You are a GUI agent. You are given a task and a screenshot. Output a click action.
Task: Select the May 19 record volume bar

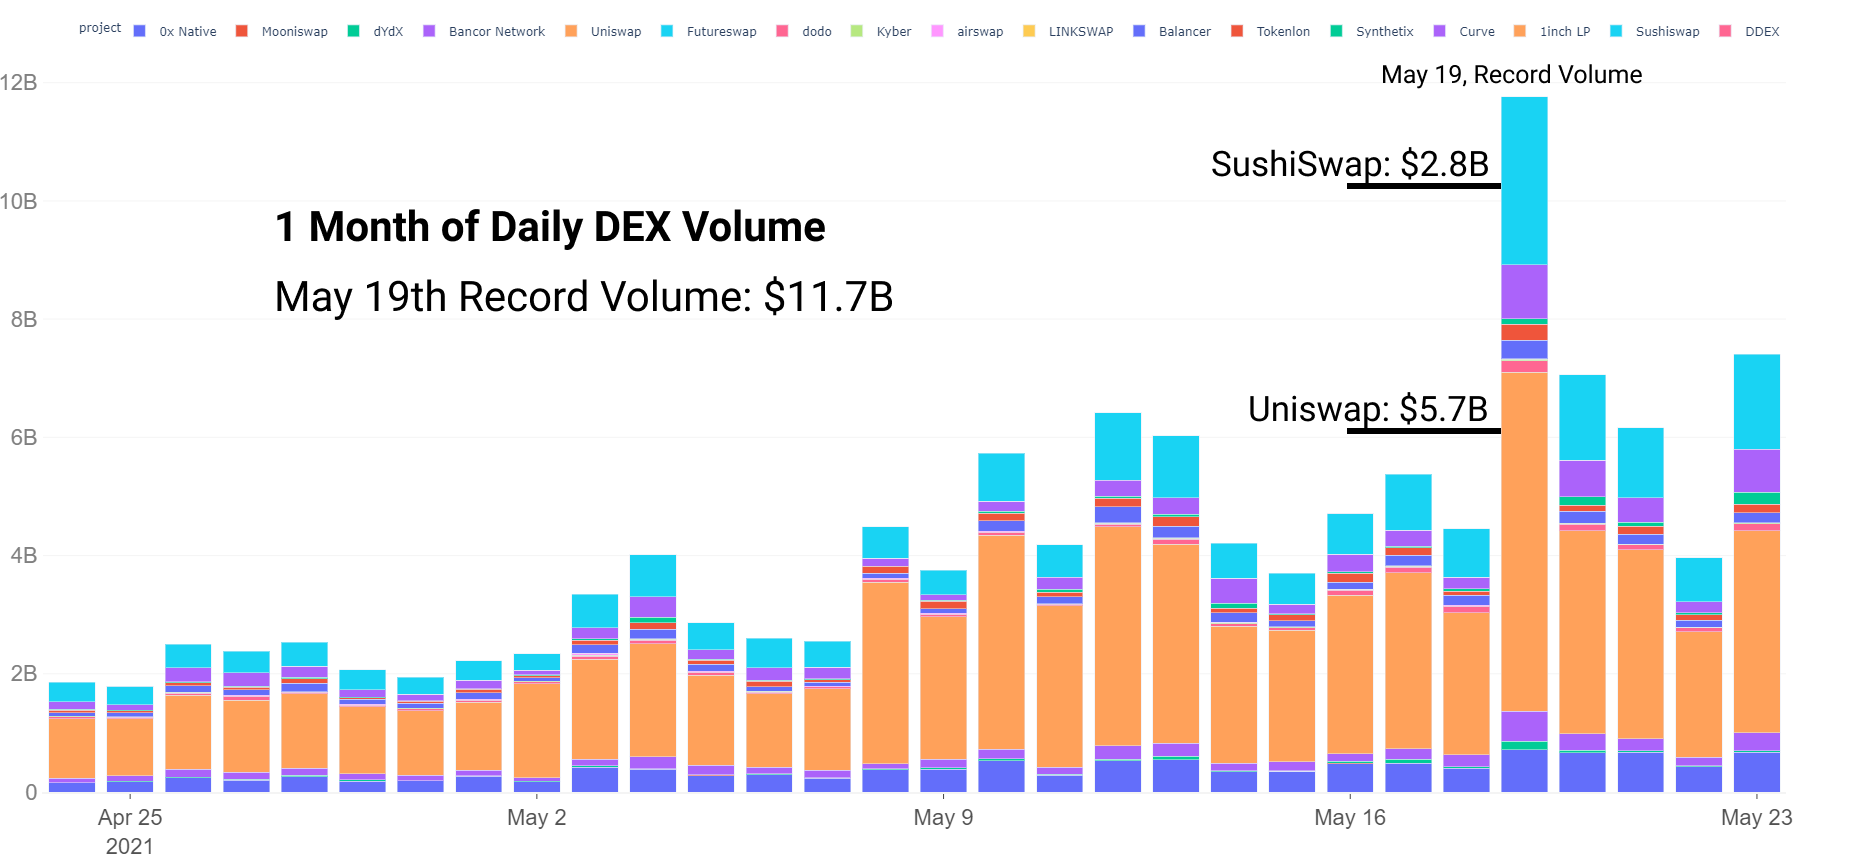pyautogui.click(x=1524, y=444)
